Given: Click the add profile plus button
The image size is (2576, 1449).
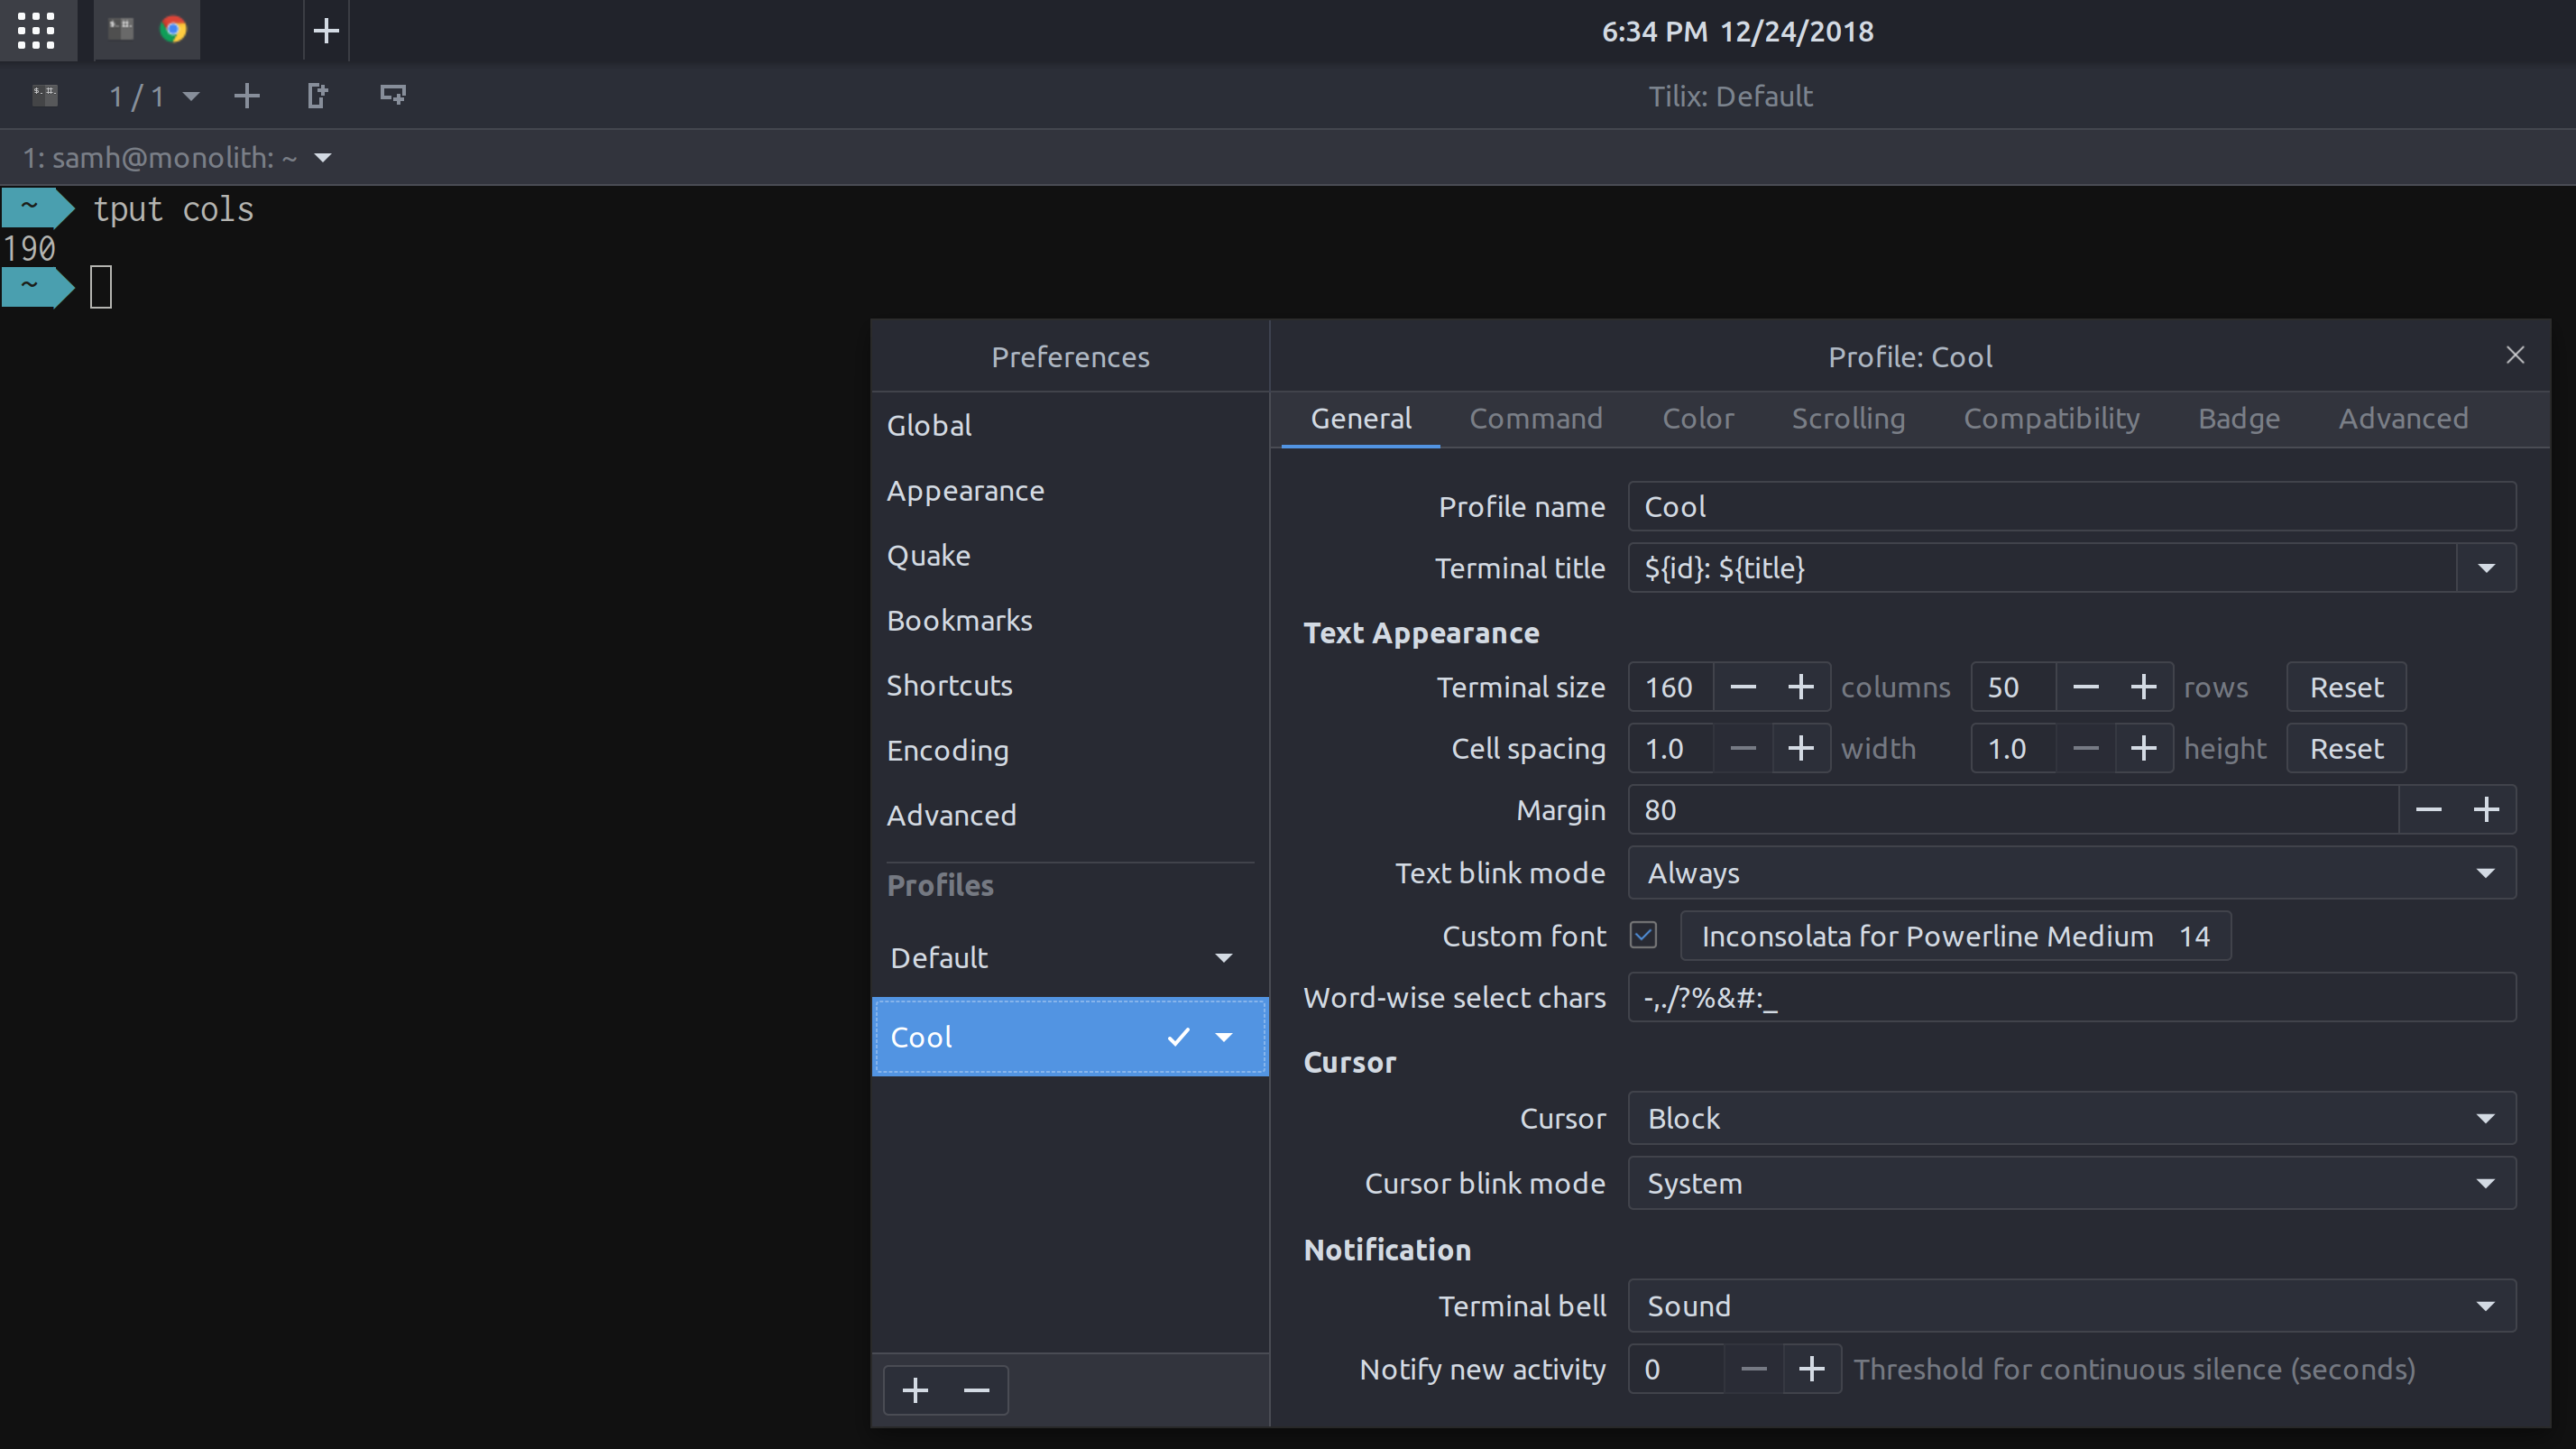Looking at the screenshot, I should [915, 1390].
